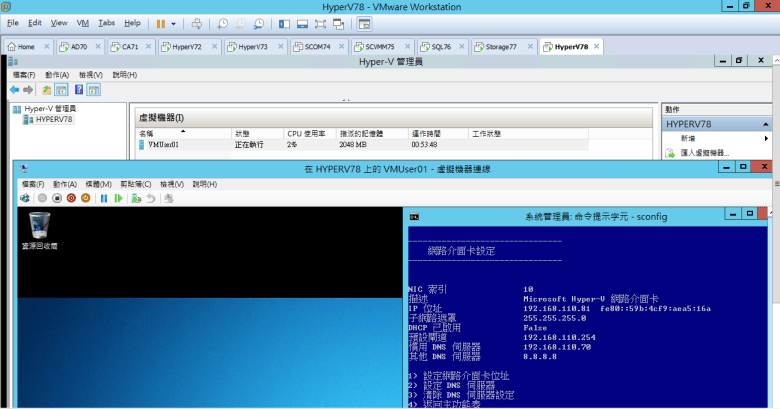Switch to the SQL76 tab
The image size is (780, 409).
pos(438,46)
